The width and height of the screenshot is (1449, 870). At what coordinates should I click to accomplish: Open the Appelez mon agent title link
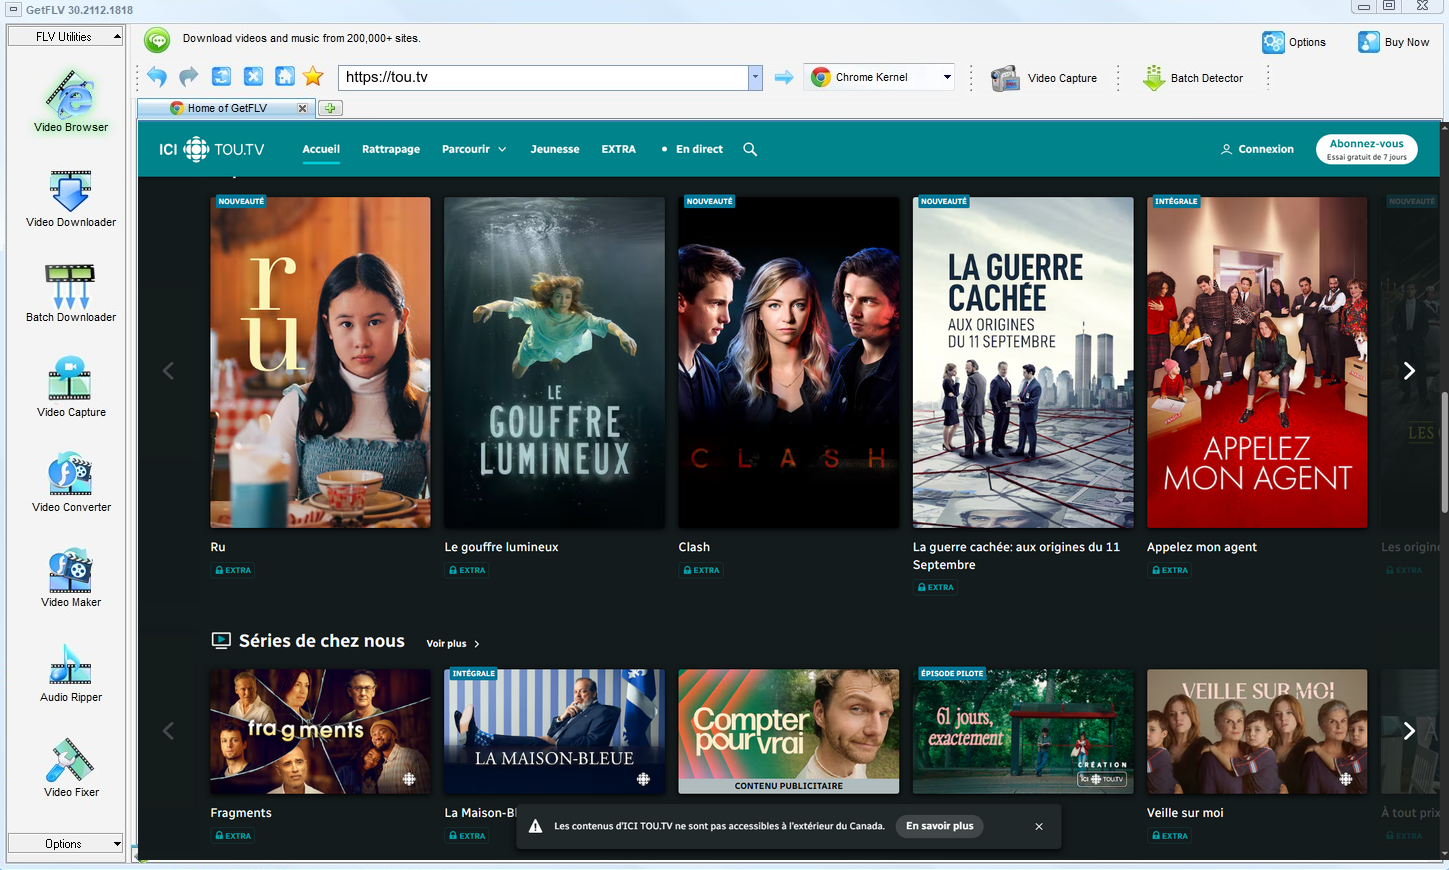point(1201,547)
